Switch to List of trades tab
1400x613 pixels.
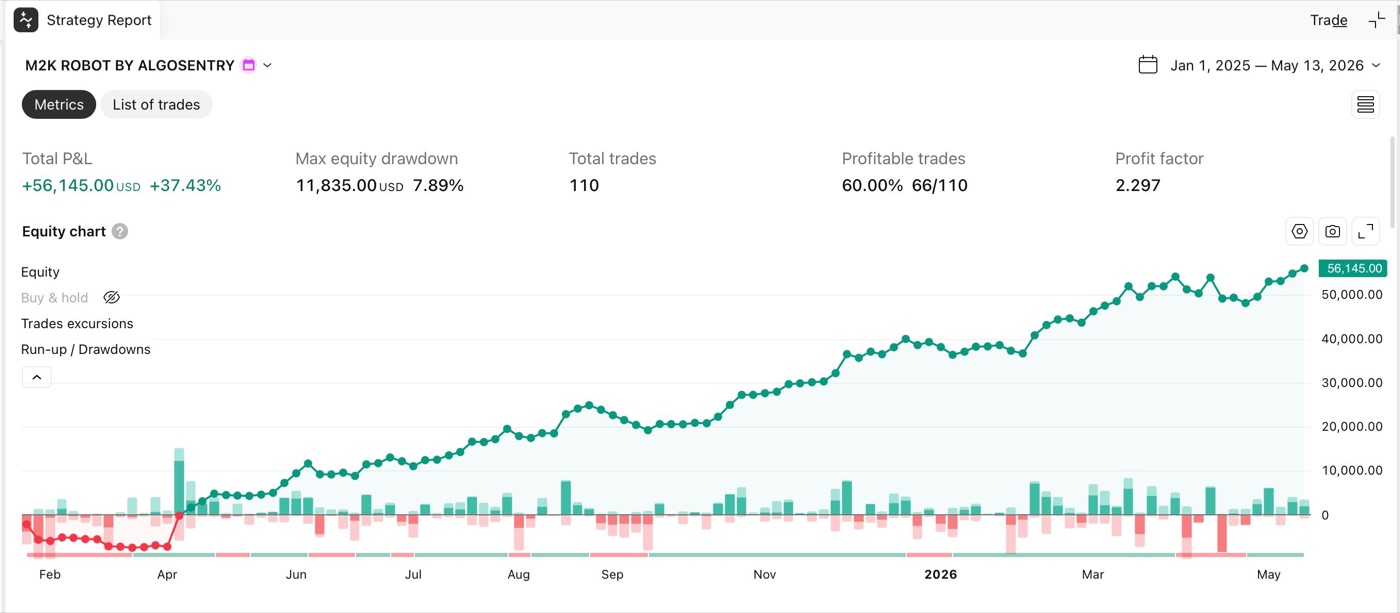click(156, 104)
